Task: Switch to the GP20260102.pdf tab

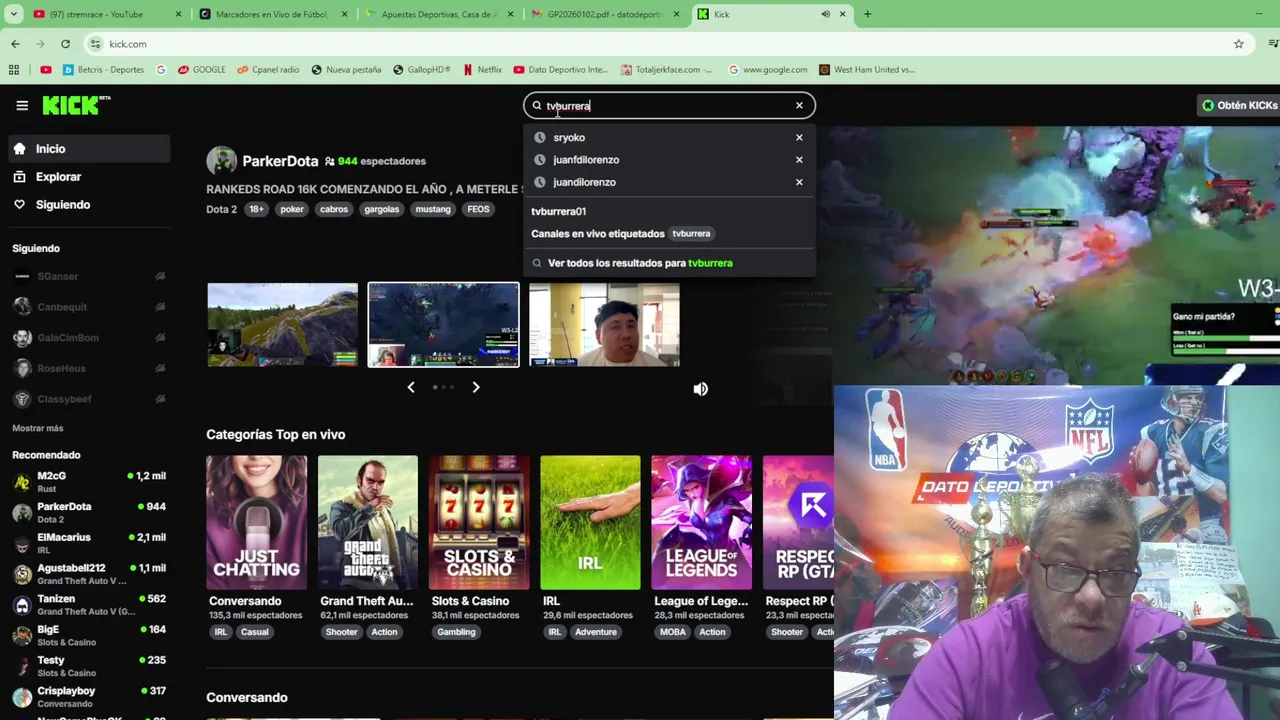Action: coord(605,14)
